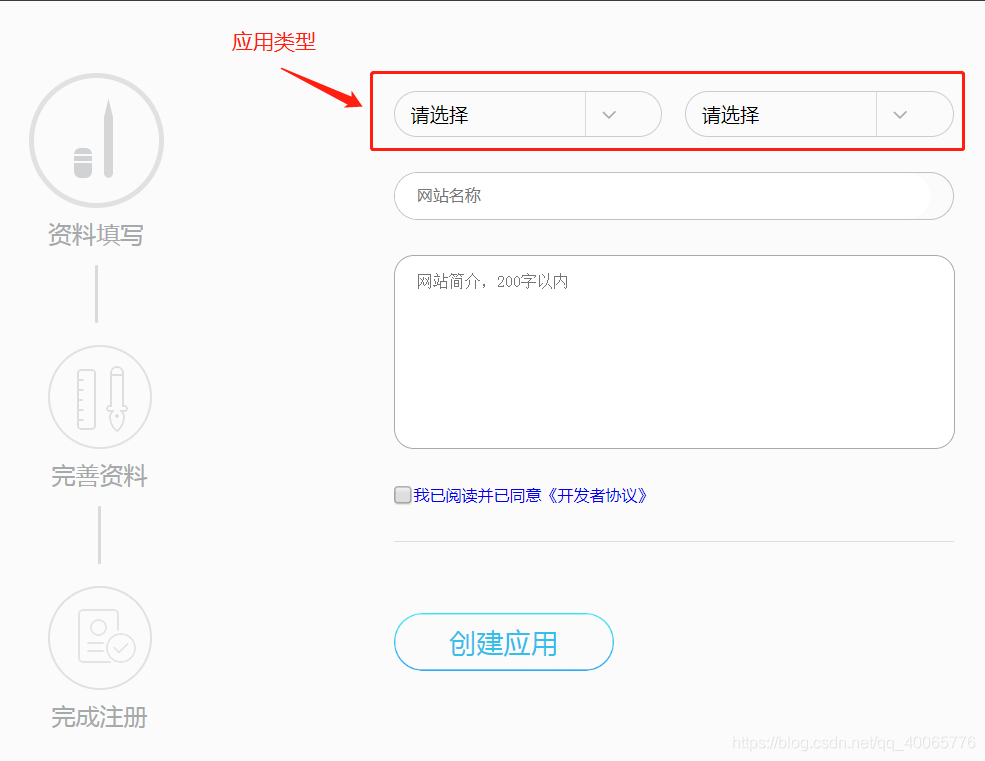This screenshot has width=985, height=761.
Task: Click the 创建应用 button
Action: tap(504, 642)
